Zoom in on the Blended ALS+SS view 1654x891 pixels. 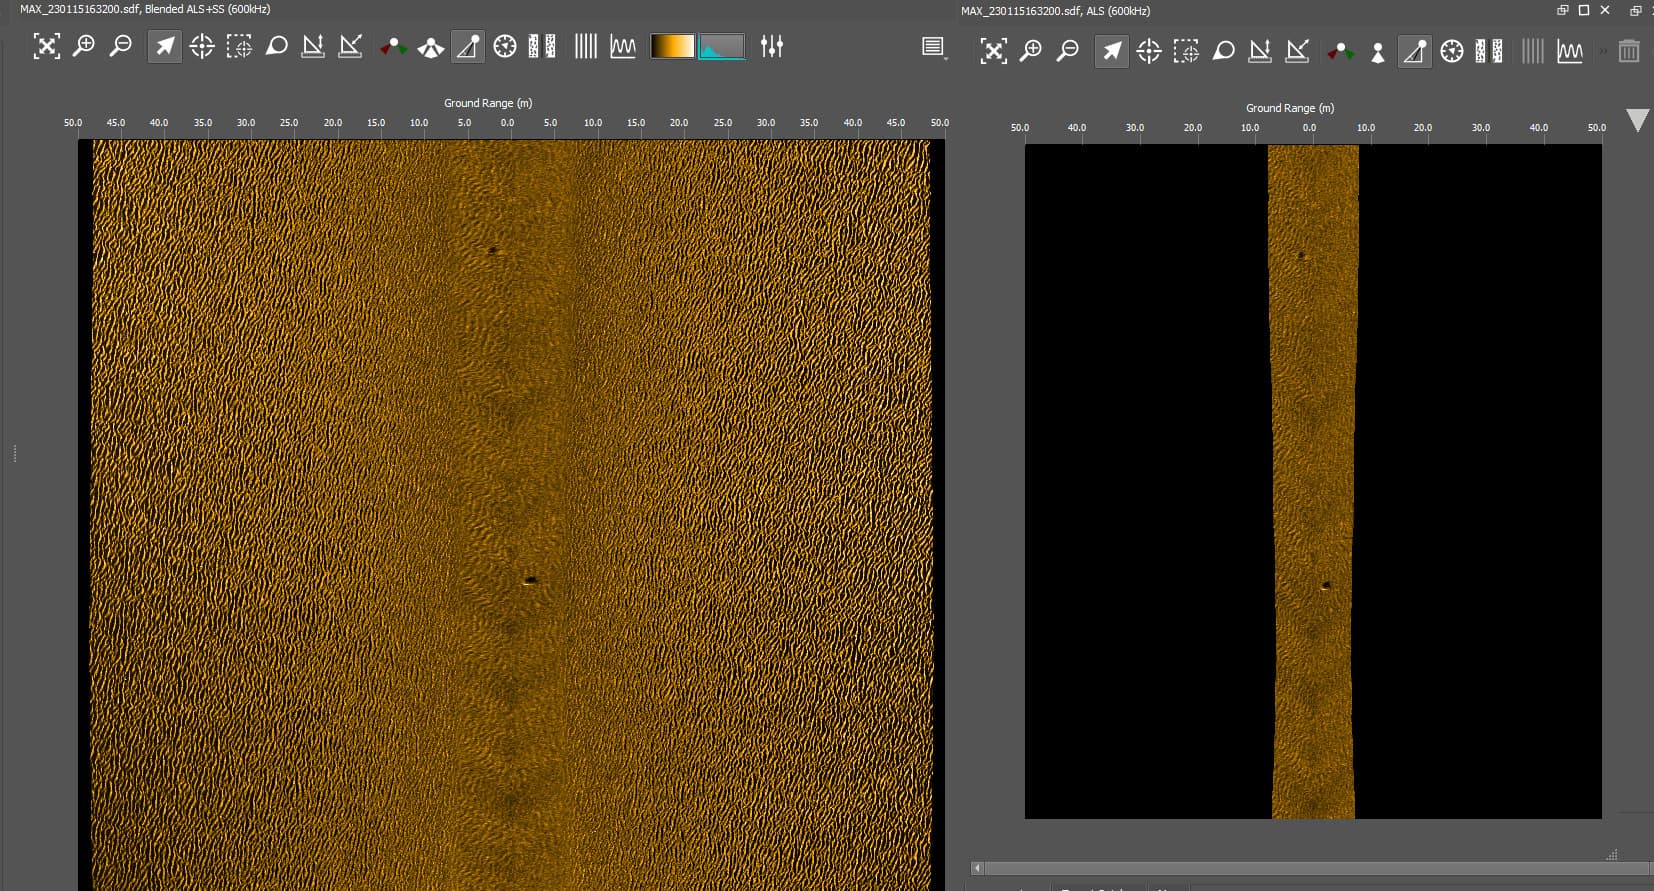tap(84, 46)
